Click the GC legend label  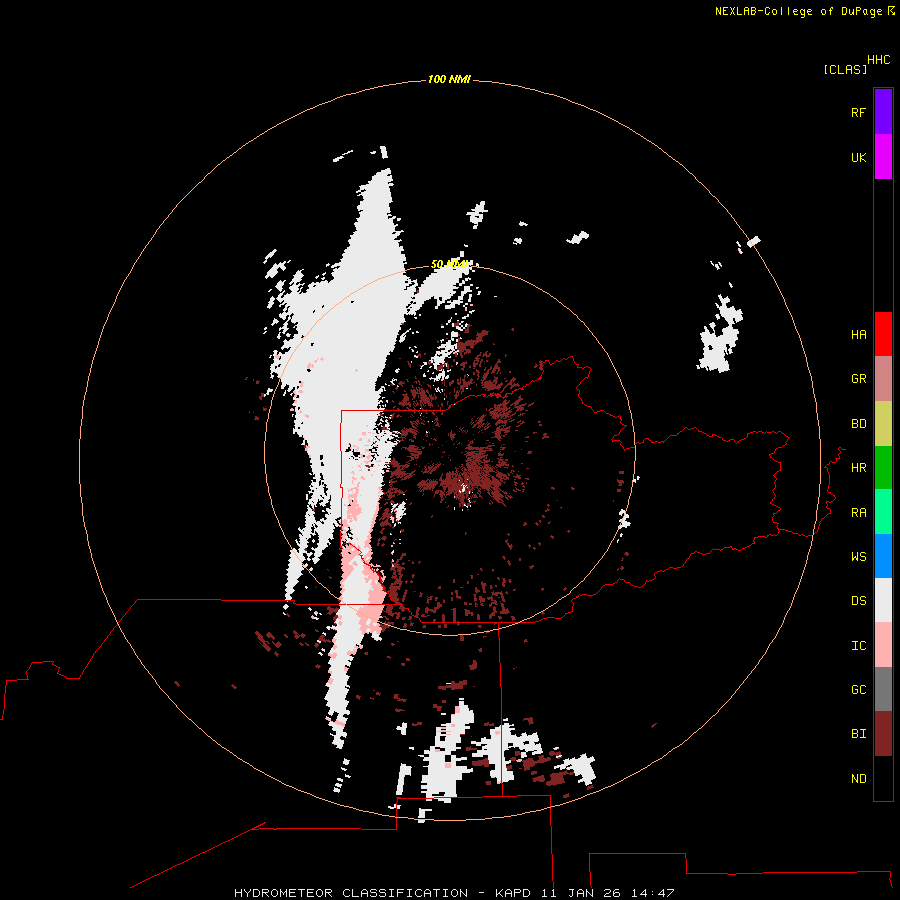point(858,690)
